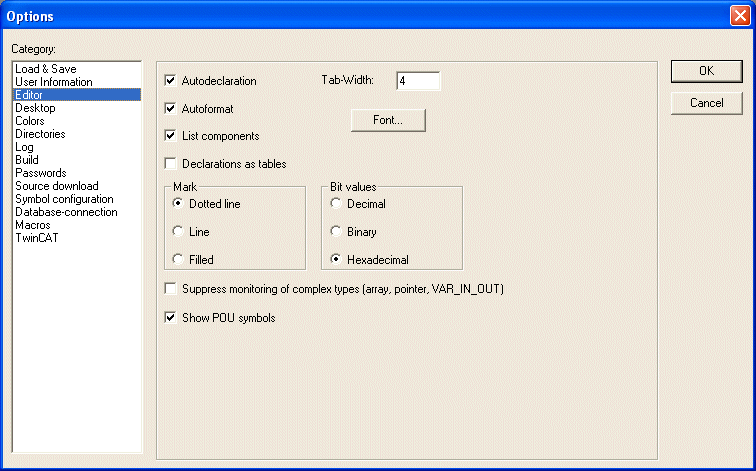
Task: Choose Hexadecimal bit values
Action: 336,259
